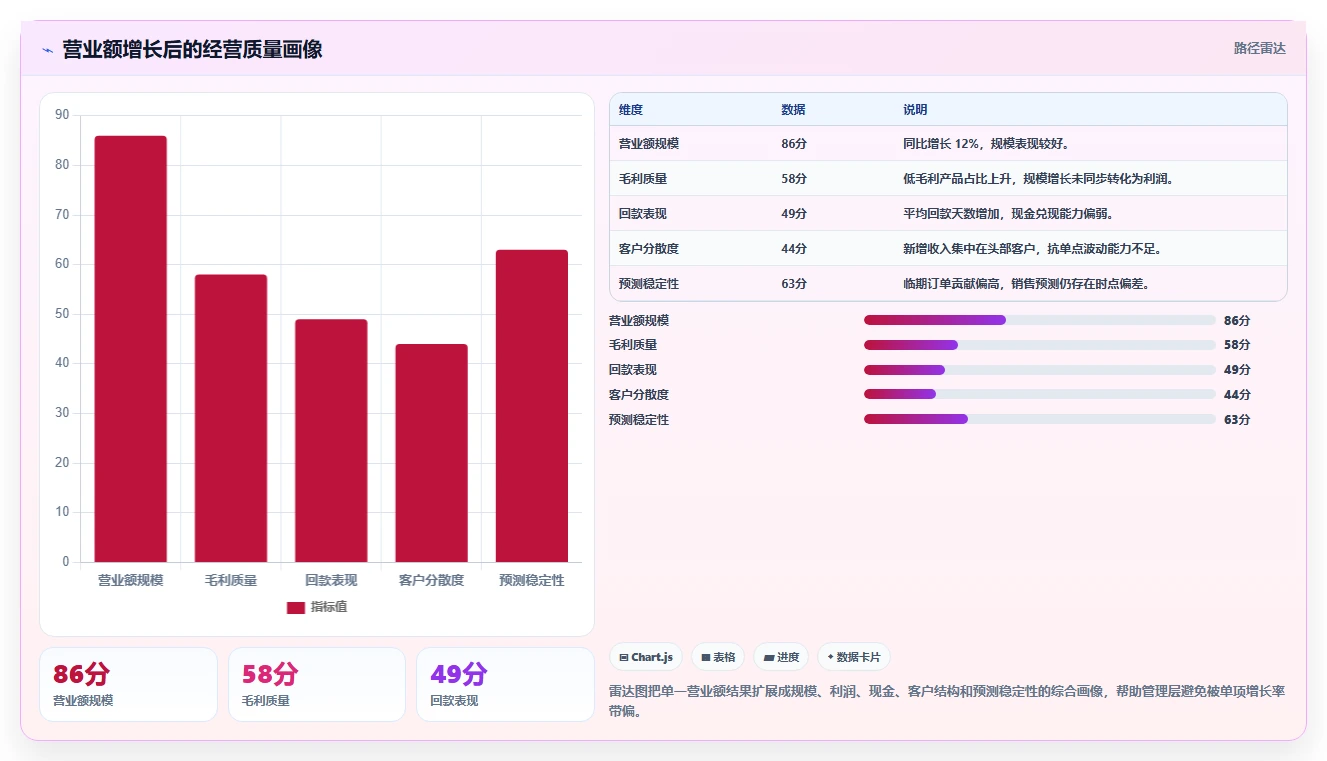Click the 预测稳定性 progress bar
The height and width of the screenshot is (761, 1327).
pos(1040,419)
